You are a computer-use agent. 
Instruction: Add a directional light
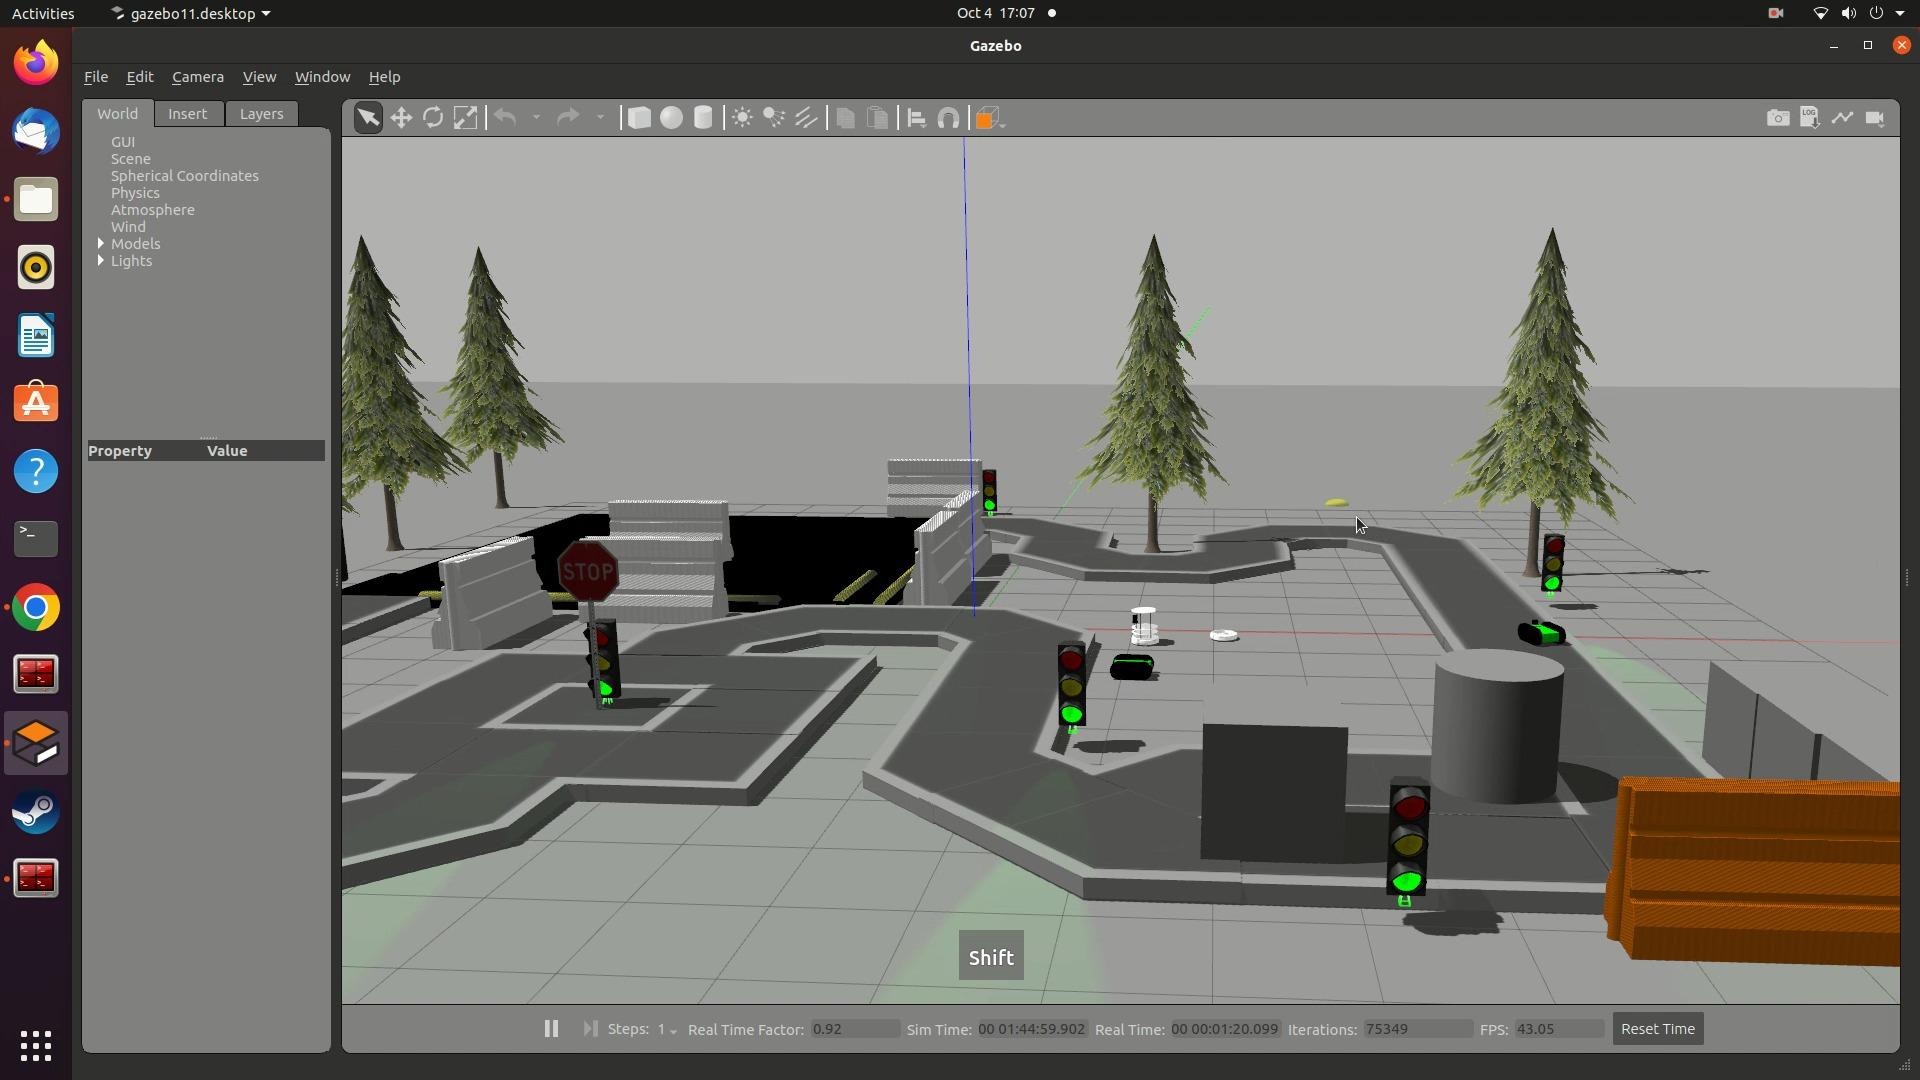pos(806,118)
